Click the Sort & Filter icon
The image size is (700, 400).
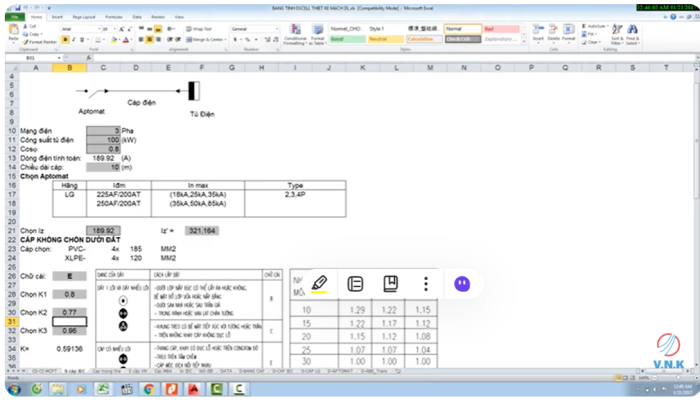point(617,33)
